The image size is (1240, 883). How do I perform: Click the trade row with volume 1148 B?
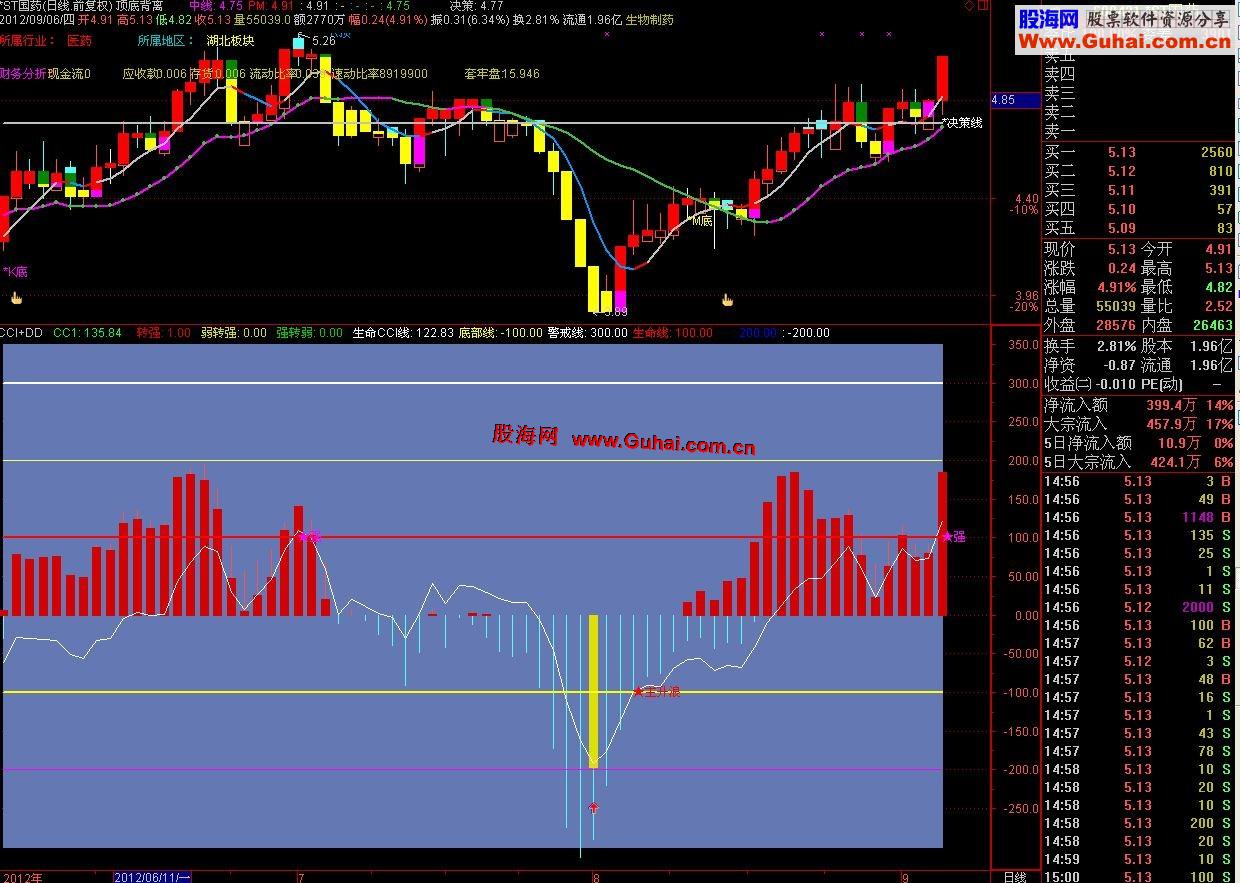click(x=1138, y=517)
